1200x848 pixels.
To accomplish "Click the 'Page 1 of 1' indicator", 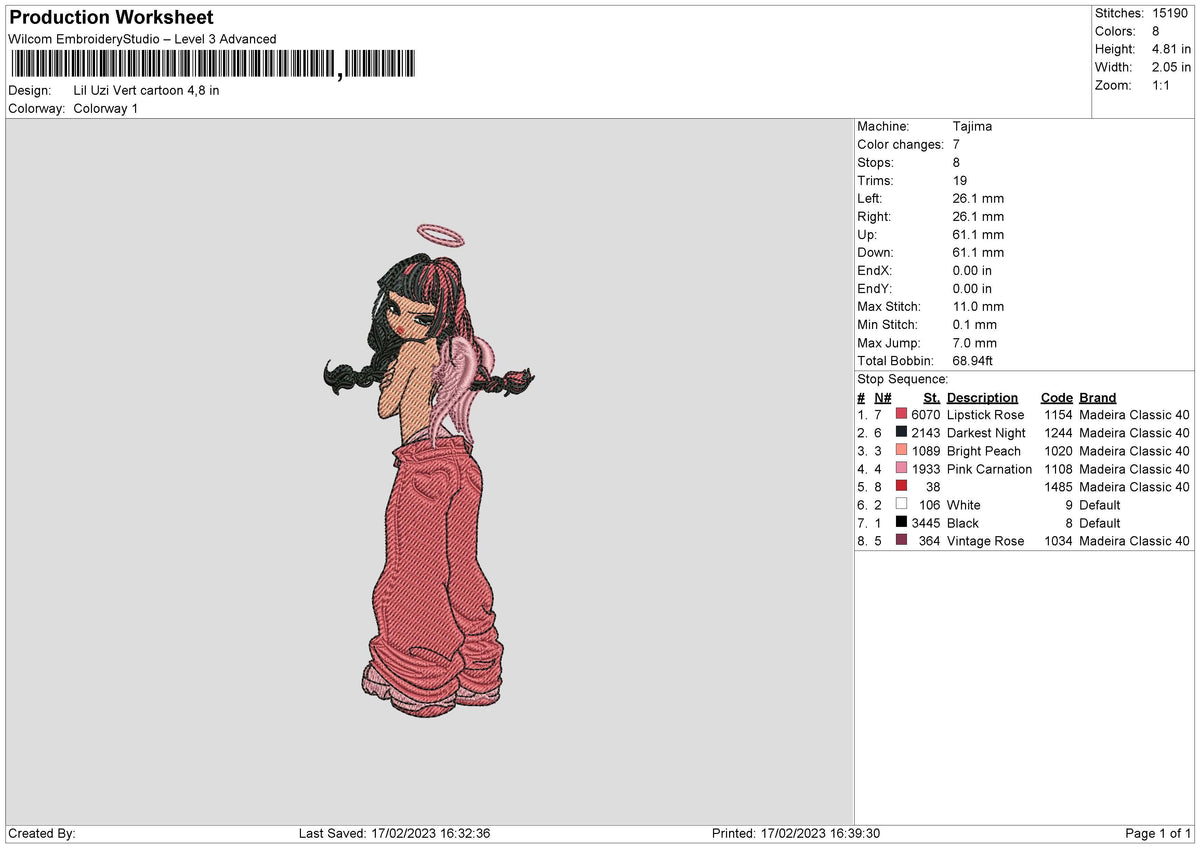I will tap(1158, 833).
